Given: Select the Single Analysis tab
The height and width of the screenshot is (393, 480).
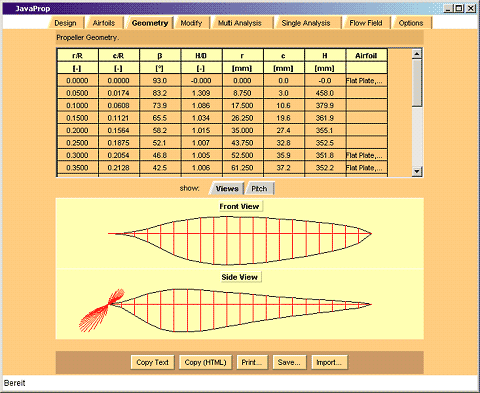Looking at the screenshot, I should [306, 23].
